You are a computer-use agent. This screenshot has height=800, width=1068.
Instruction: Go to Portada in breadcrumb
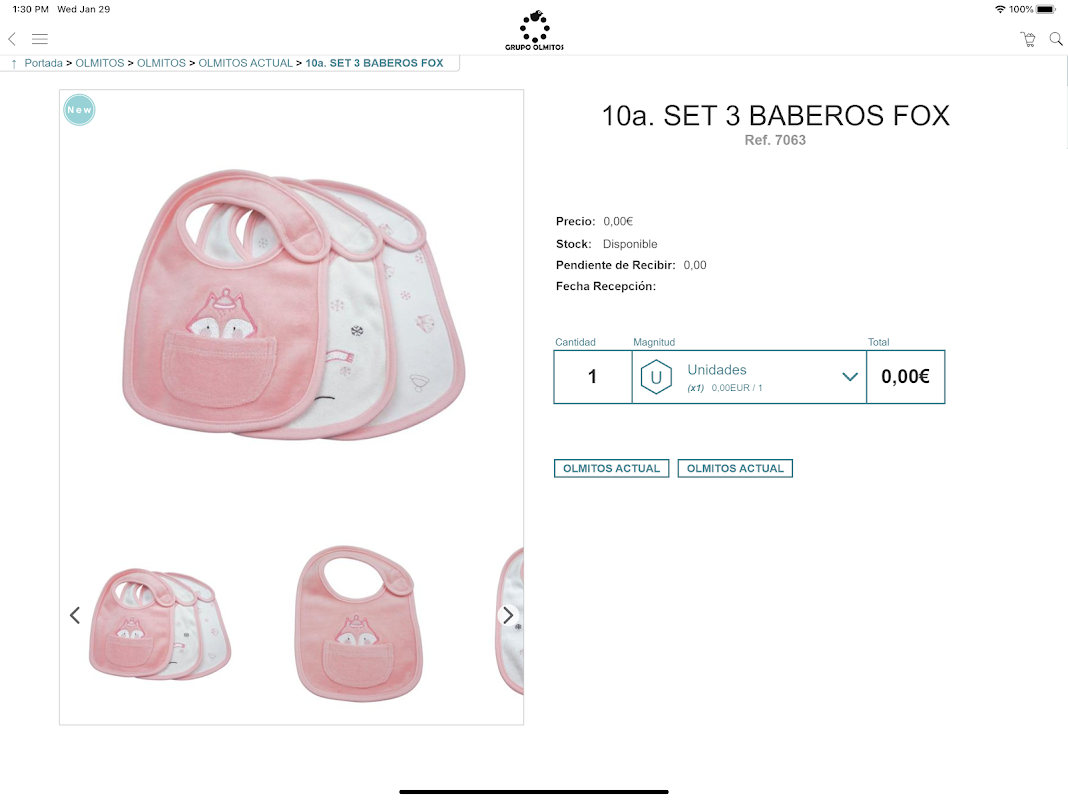[x=44, y=63]
